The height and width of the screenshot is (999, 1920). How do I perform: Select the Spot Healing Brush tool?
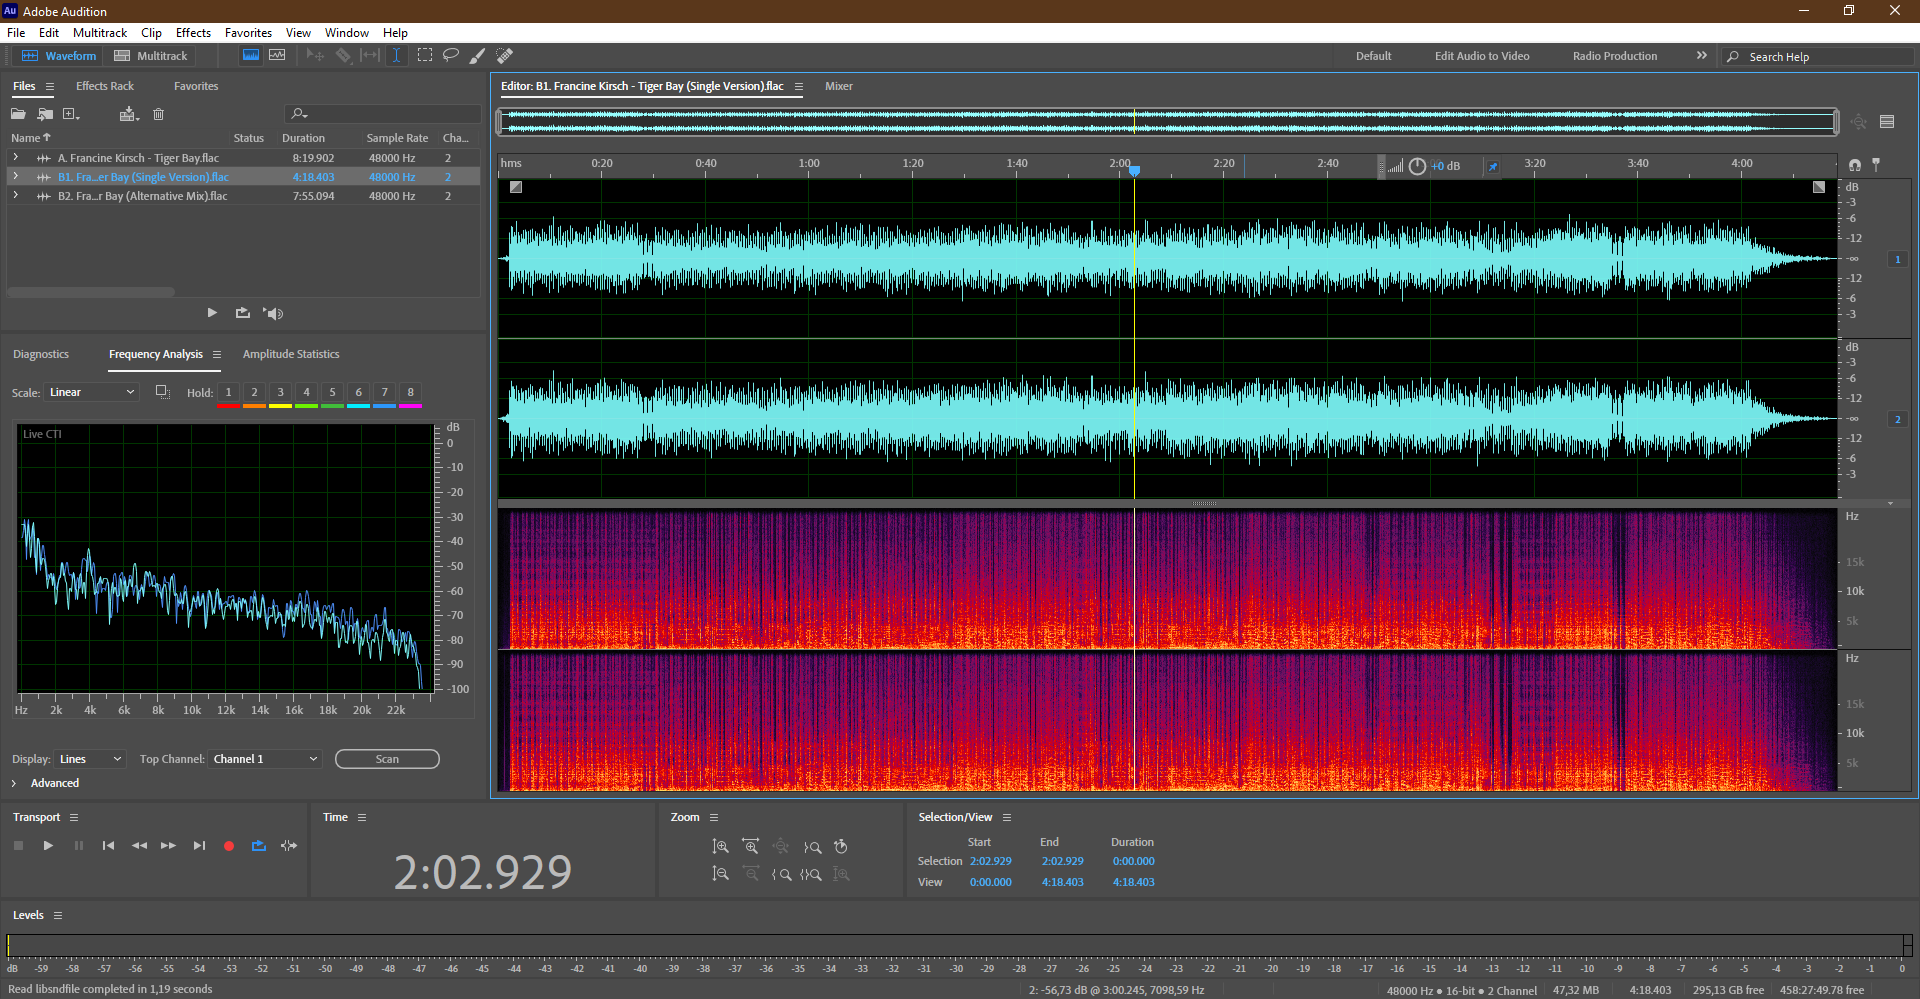(x=505, y=56)
